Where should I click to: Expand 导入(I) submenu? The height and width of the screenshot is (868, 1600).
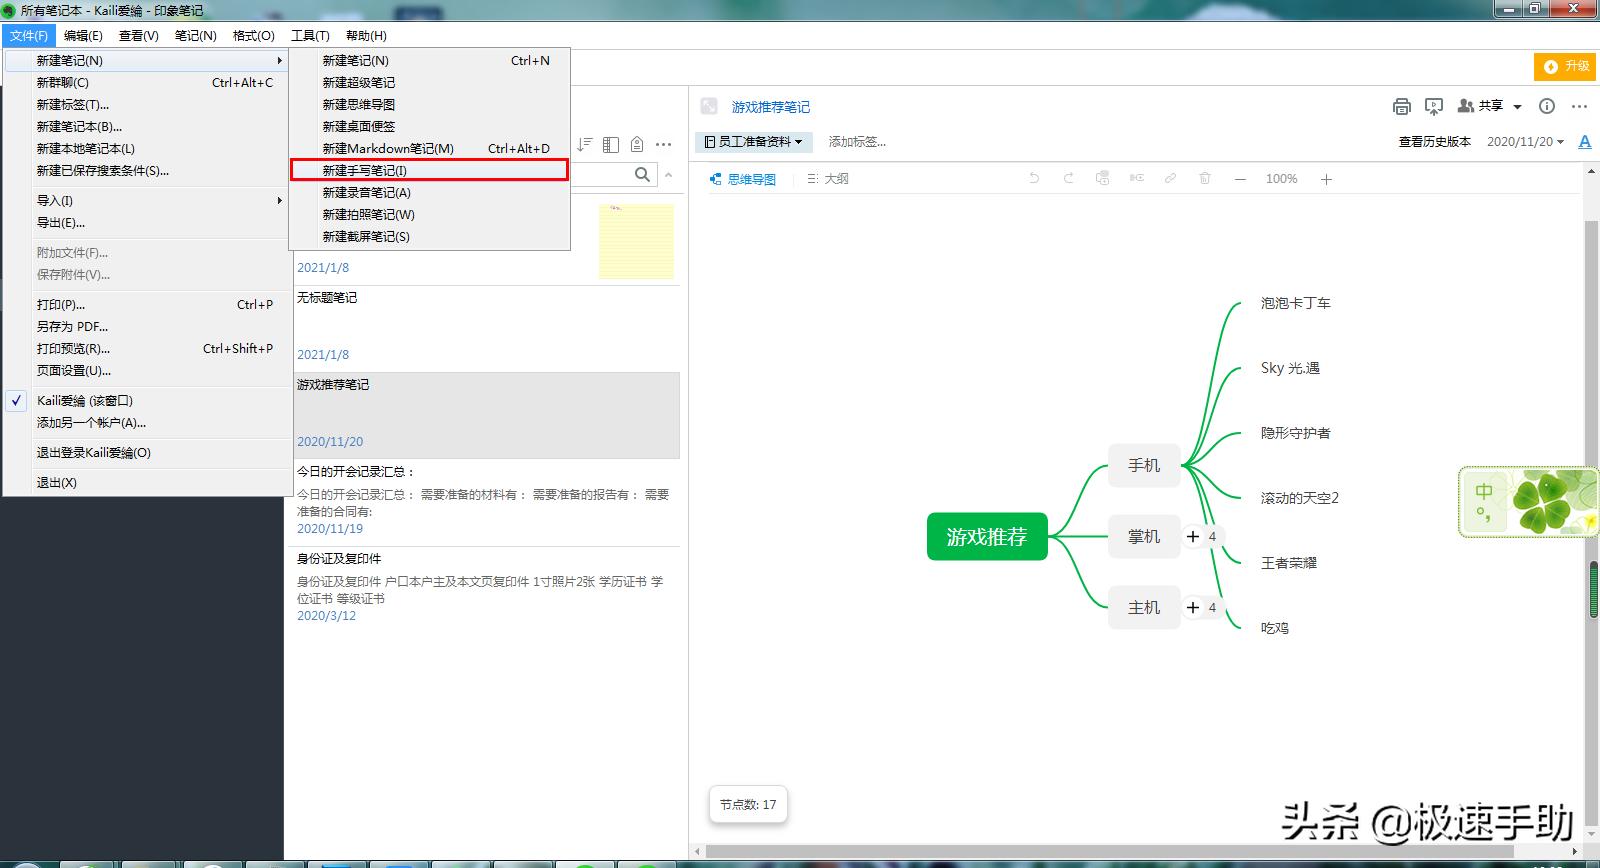[147, 200]
